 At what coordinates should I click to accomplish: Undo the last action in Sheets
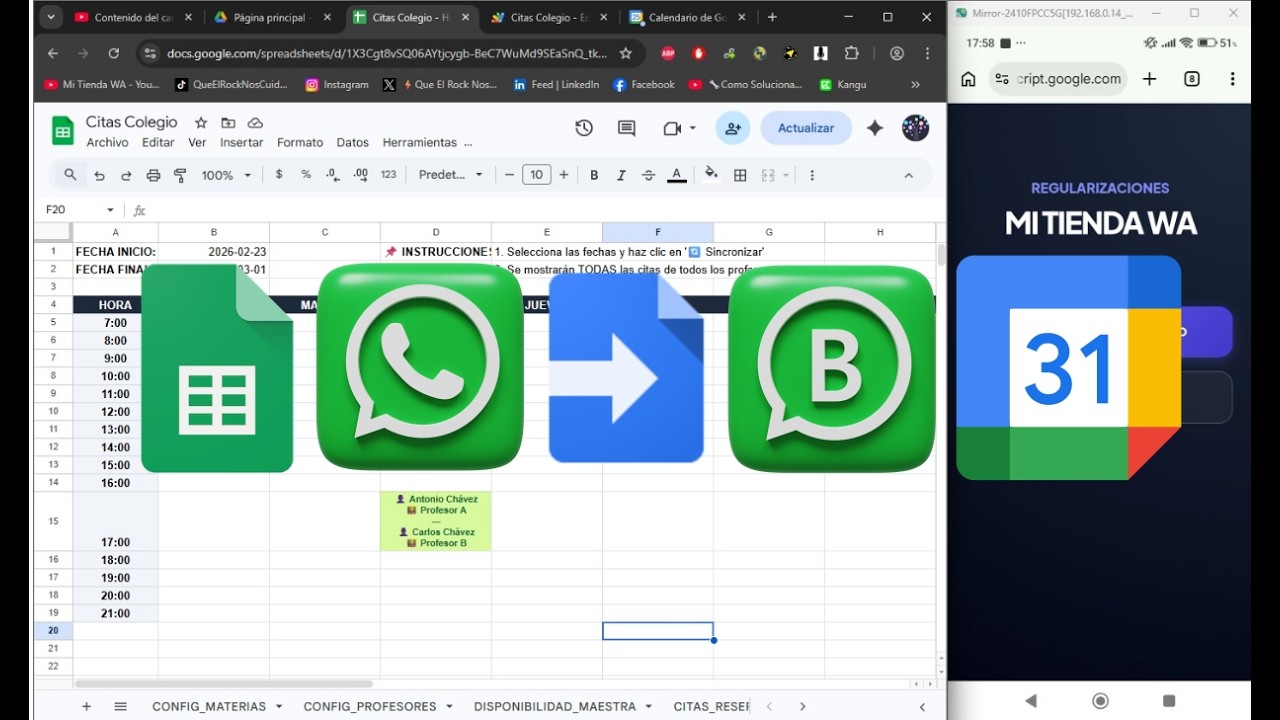(99, 175)
